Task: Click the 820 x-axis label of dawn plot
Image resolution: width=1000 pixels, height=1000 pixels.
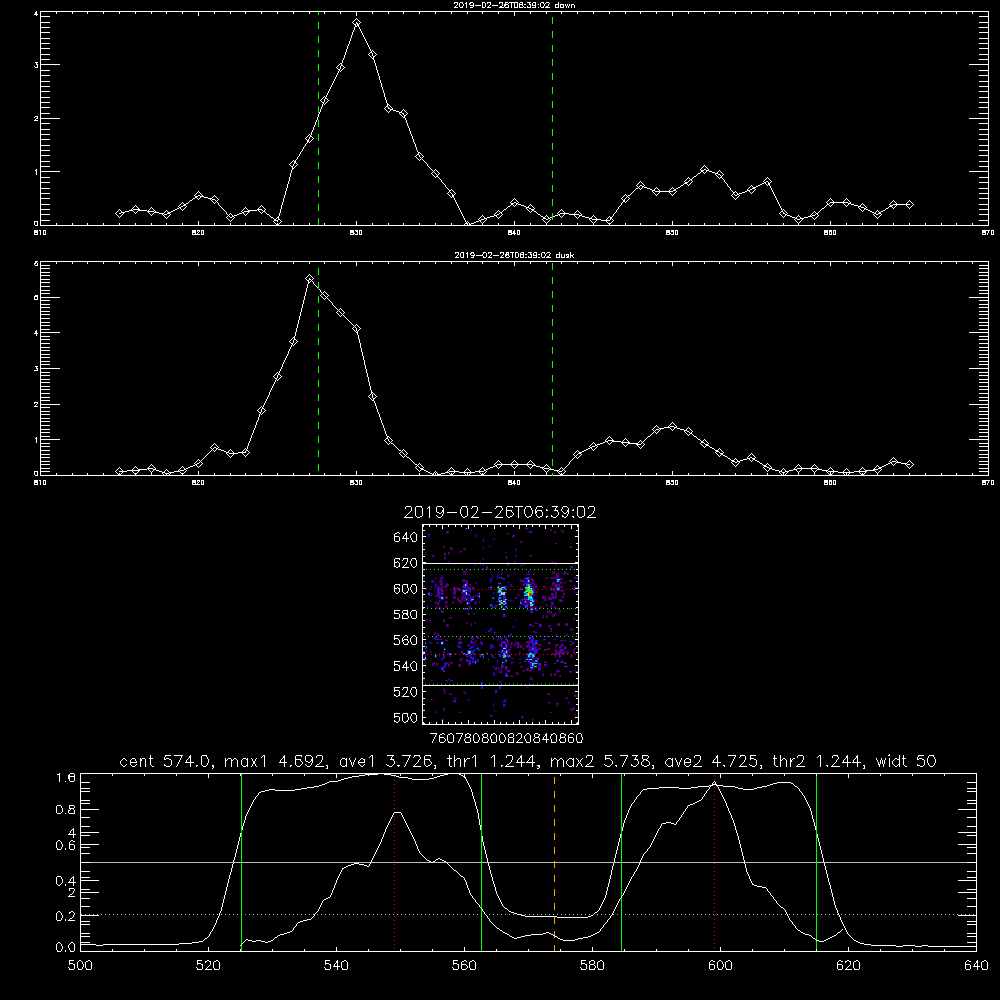Action: pyautogui.click(x=198, y=233)
